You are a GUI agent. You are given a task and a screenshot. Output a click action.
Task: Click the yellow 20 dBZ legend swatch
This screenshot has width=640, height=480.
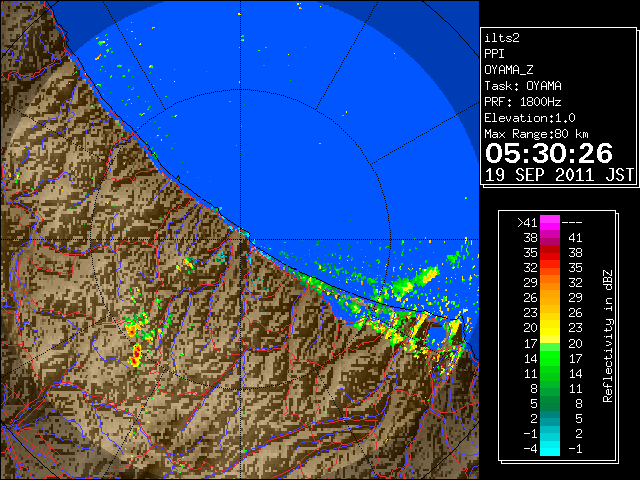click(x=550, y=328)
